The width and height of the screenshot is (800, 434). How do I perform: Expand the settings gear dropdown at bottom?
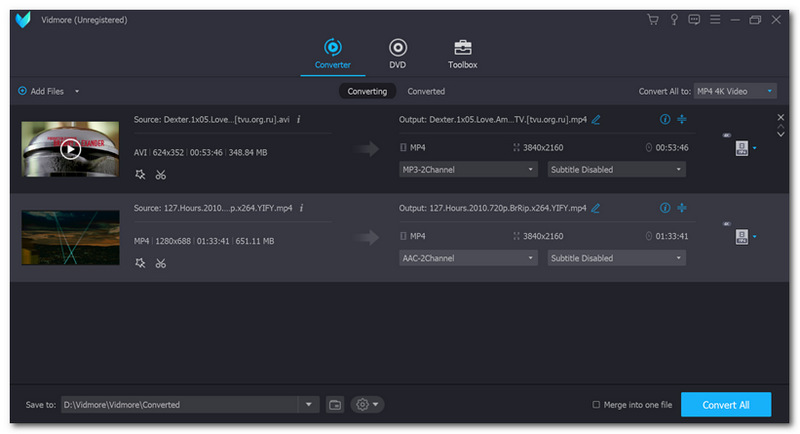(367, 404)
